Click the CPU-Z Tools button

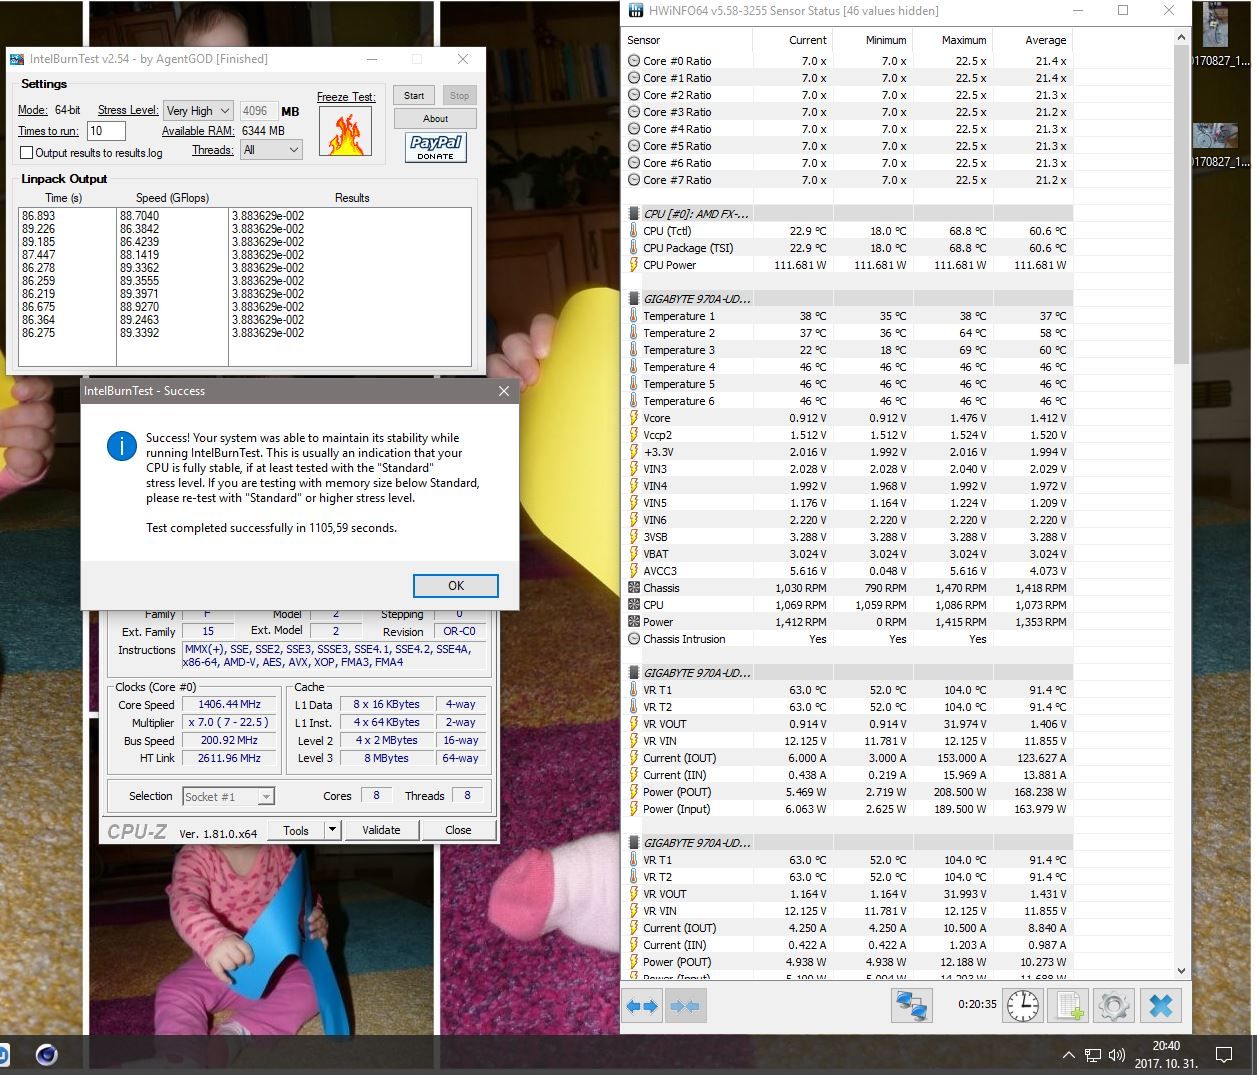coord(296,830)
